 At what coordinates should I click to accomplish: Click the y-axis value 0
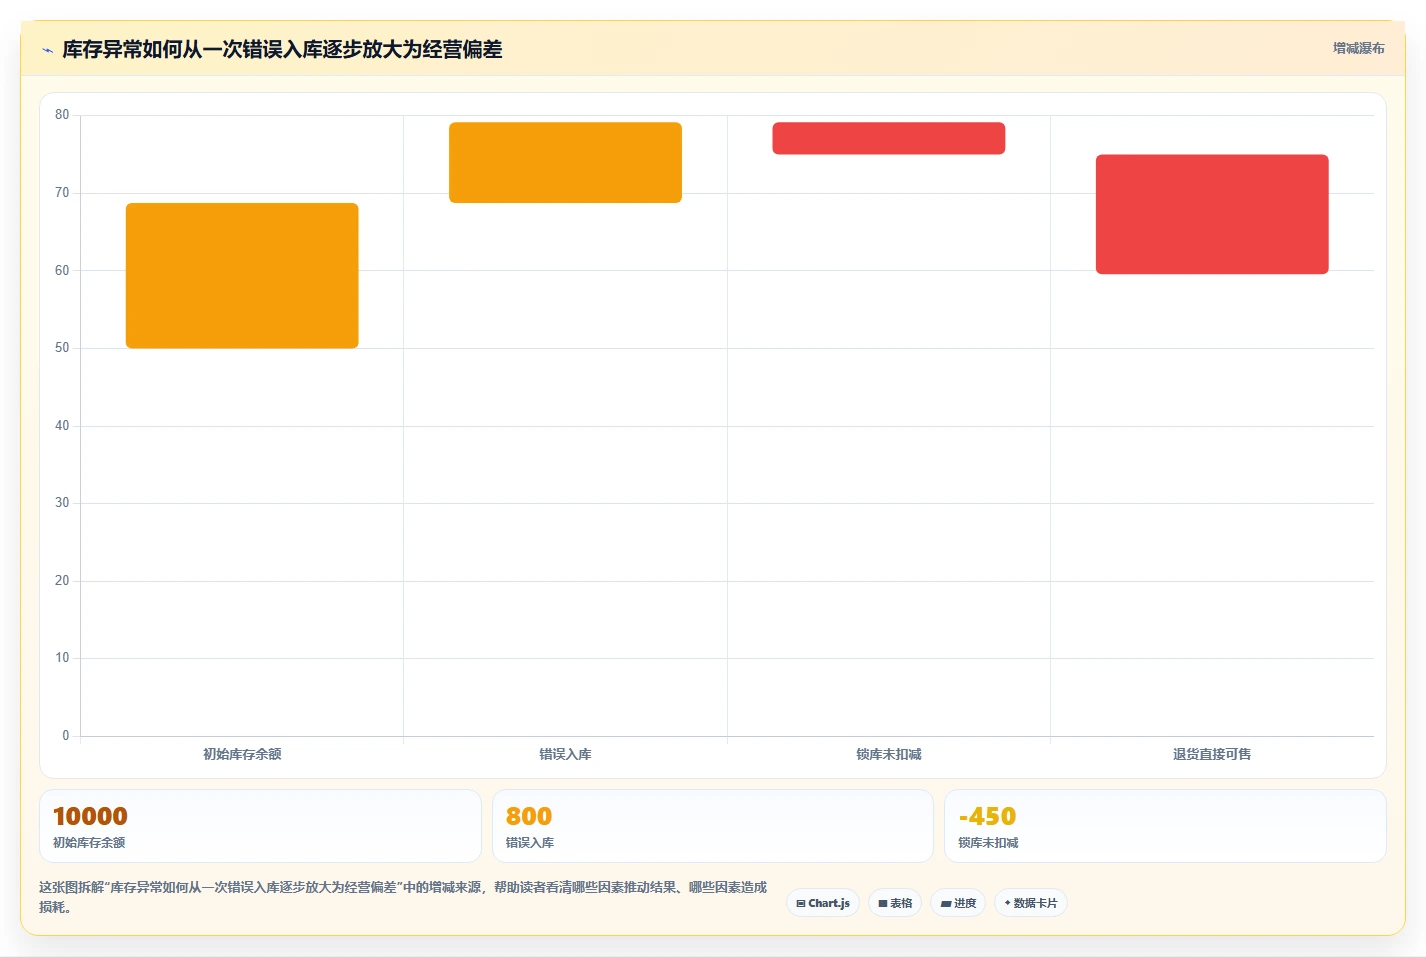click(x=66, y=736)
